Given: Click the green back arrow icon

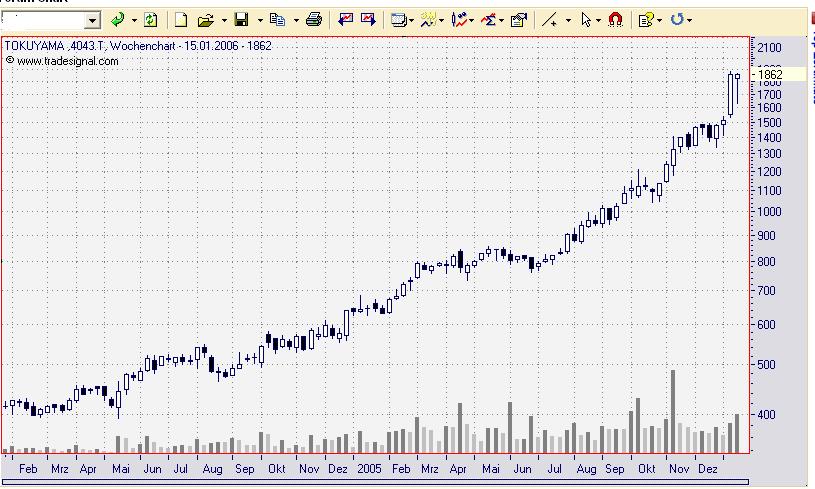Looking at the screenshot, I should (x=118, y=20).
